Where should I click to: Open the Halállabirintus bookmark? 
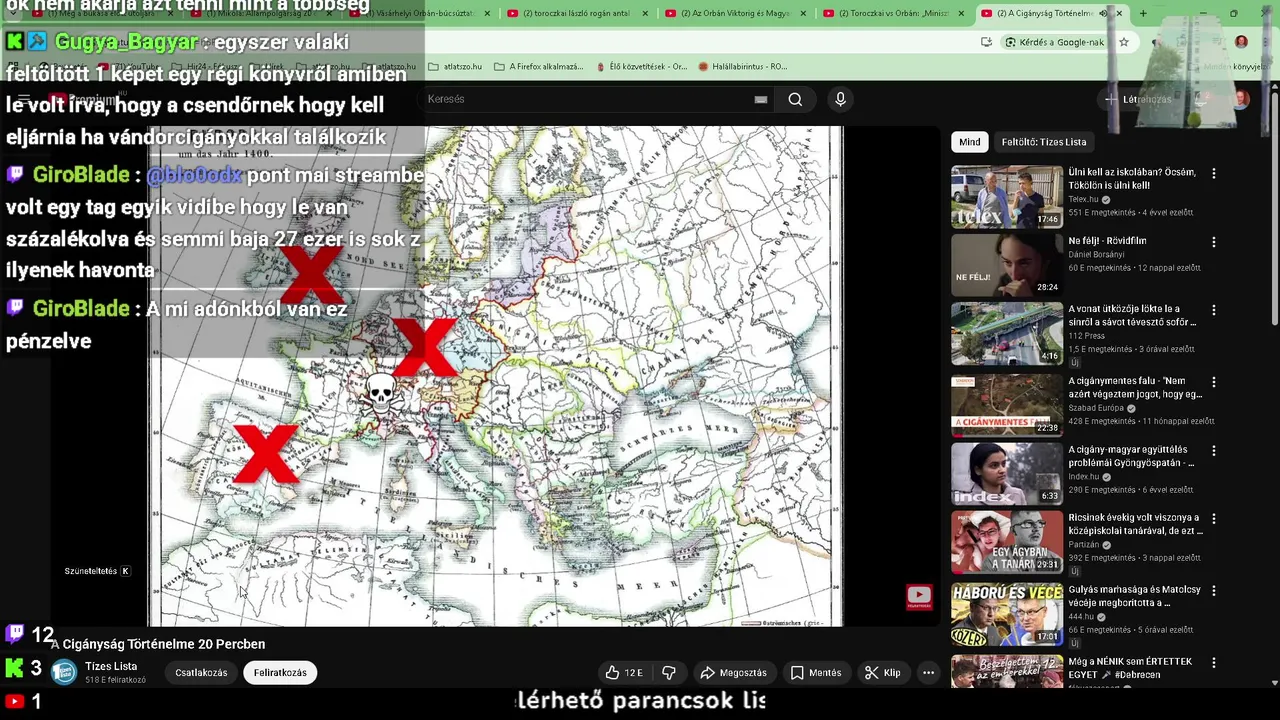pos(742,66)
